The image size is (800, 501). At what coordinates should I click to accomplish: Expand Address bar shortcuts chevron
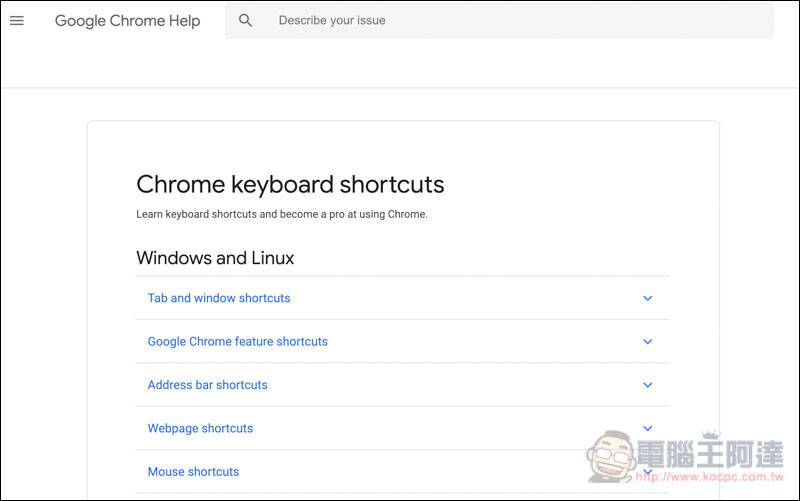pyautogui.click(x=647, y=385)
